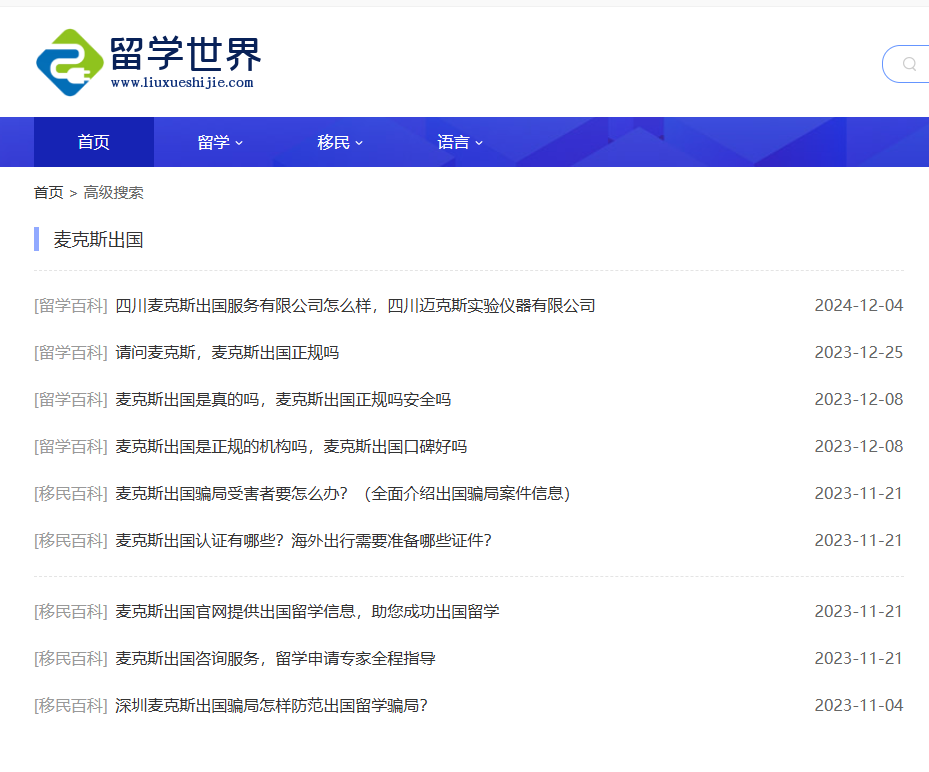Open article 麦克斯出国骗局受害者要怎么办
Screen dimensions: 929x772
tap(342, 494)
